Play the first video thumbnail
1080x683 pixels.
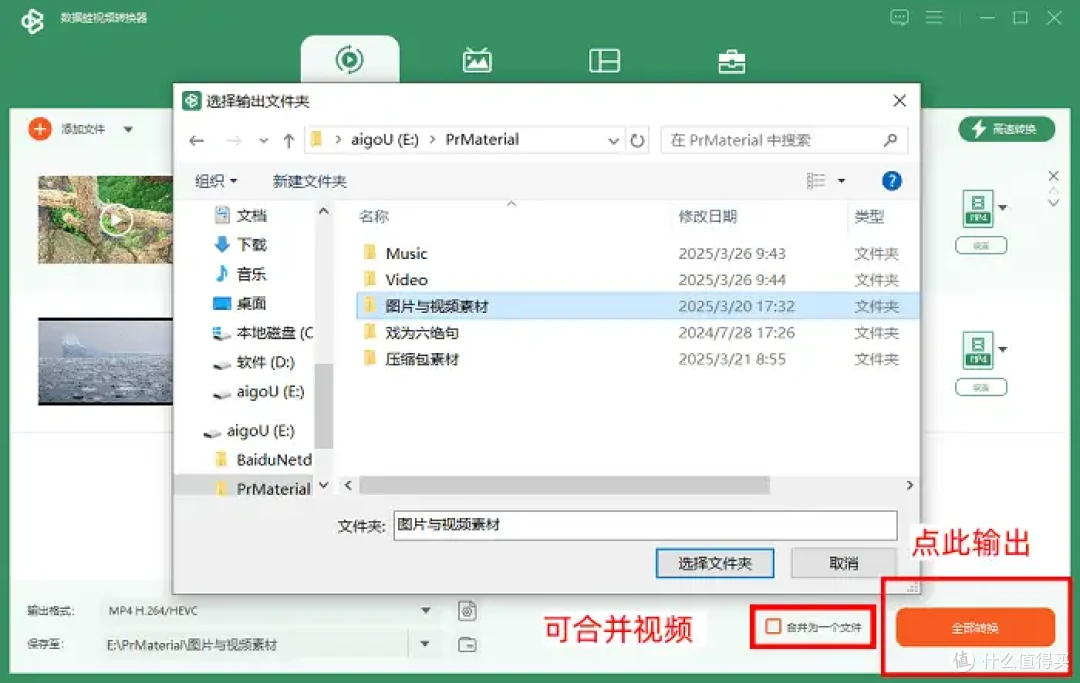[116, 220]
